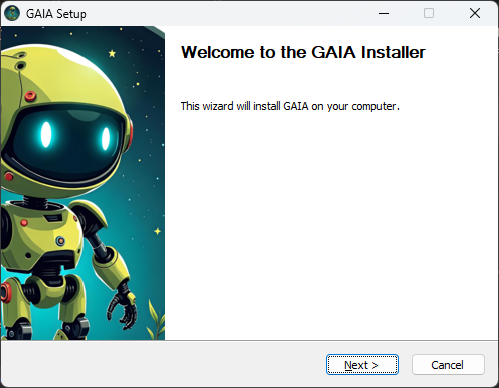The width and height of the screenshot is (499, 388).
Task: Click the Next > button
Action: point(362,365)
